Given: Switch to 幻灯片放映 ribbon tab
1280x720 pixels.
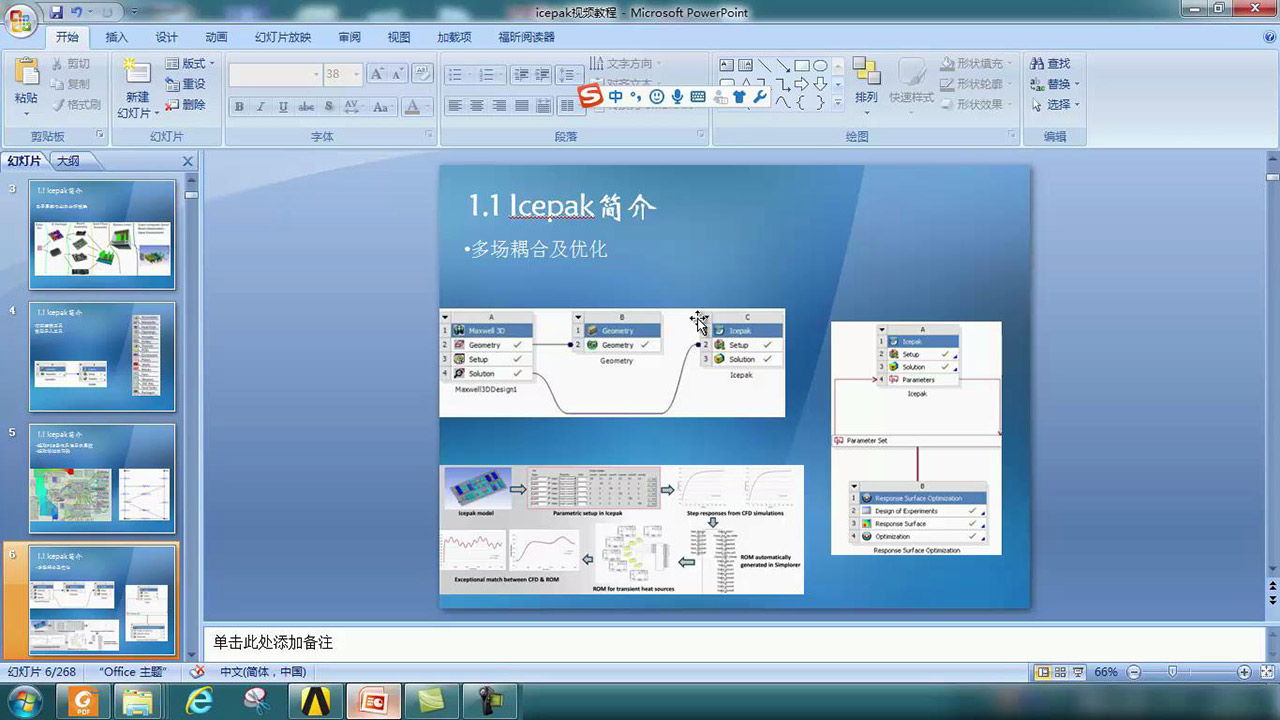Looking at the screenshot, I should (x=283, y=37).
